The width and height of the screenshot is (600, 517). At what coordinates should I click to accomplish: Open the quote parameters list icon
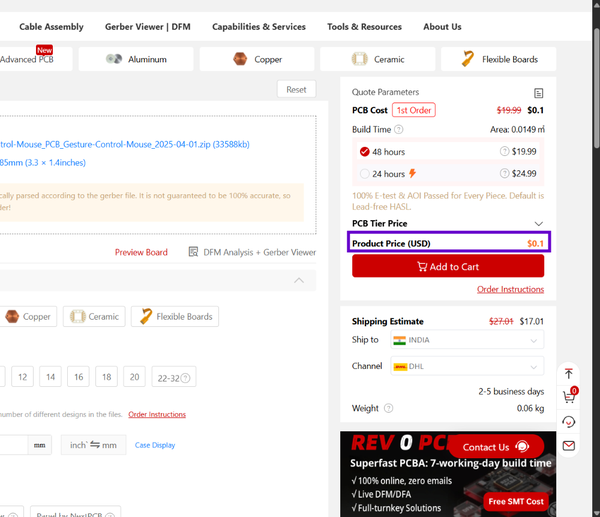click(538, 93)
